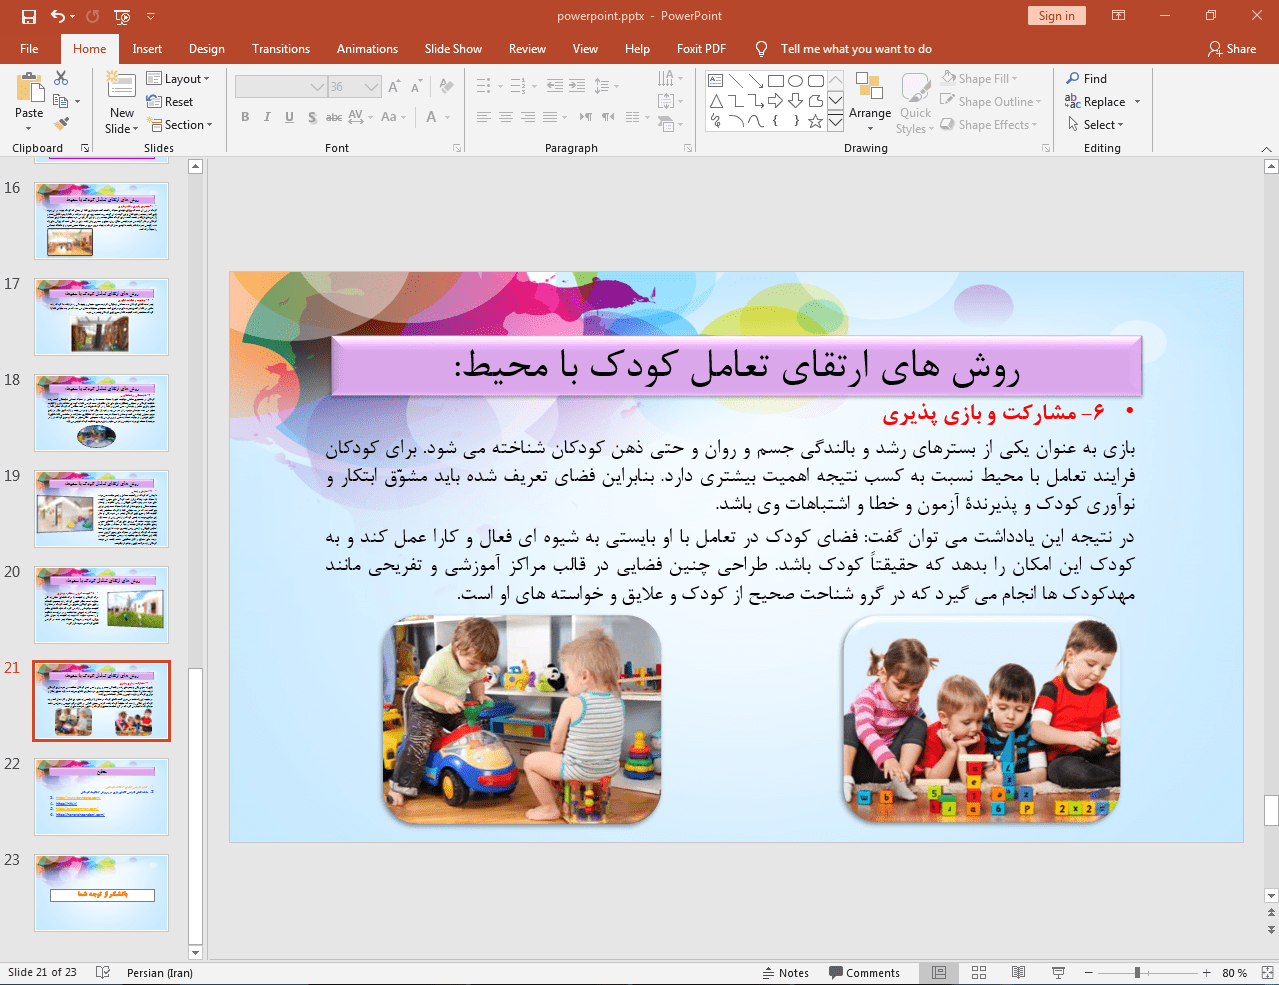The height and width of the screenshot is (985, 1279).
Task: Adjust the zoom slider handle
Action: (x=1137, y=973)
